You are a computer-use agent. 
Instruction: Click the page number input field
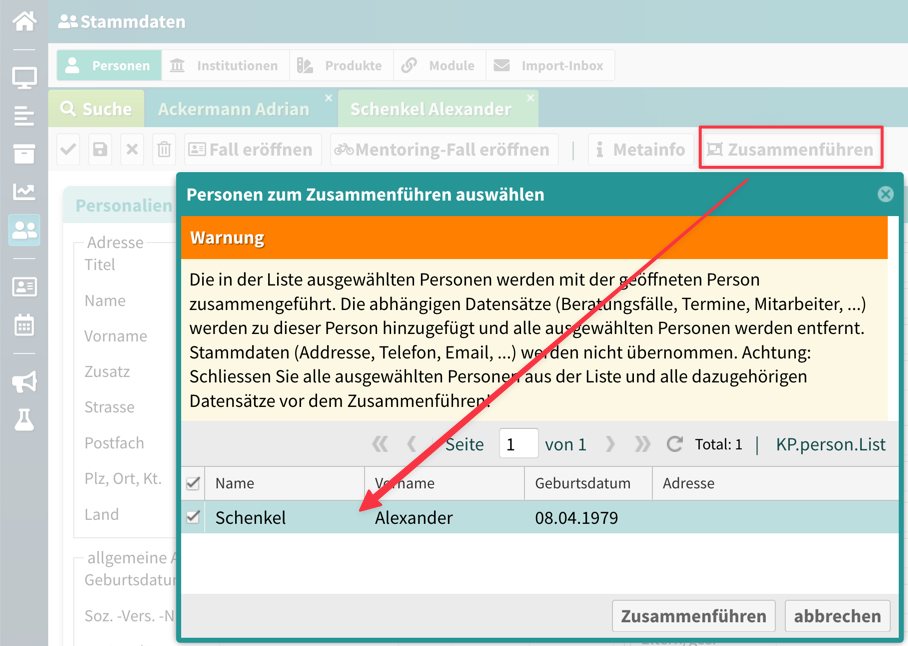pyautogui.click(x=518, y=444)
